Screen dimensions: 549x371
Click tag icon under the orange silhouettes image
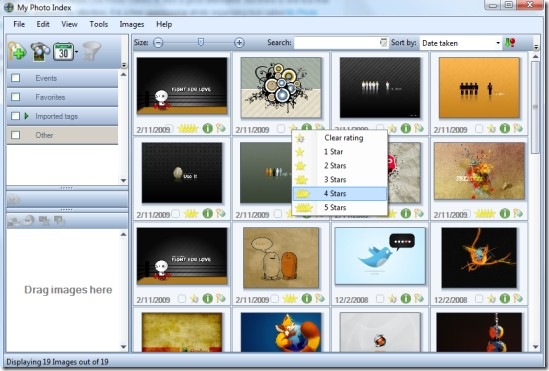point(517,128)
